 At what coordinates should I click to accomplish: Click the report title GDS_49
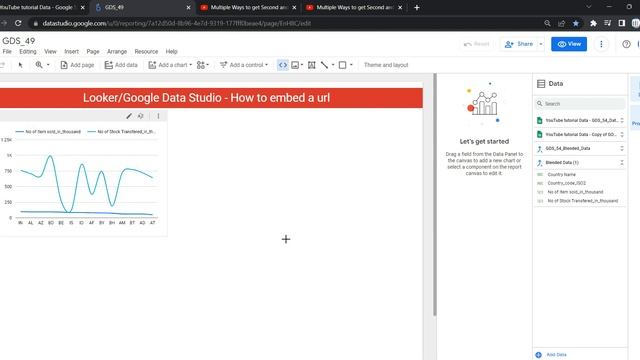19,41
